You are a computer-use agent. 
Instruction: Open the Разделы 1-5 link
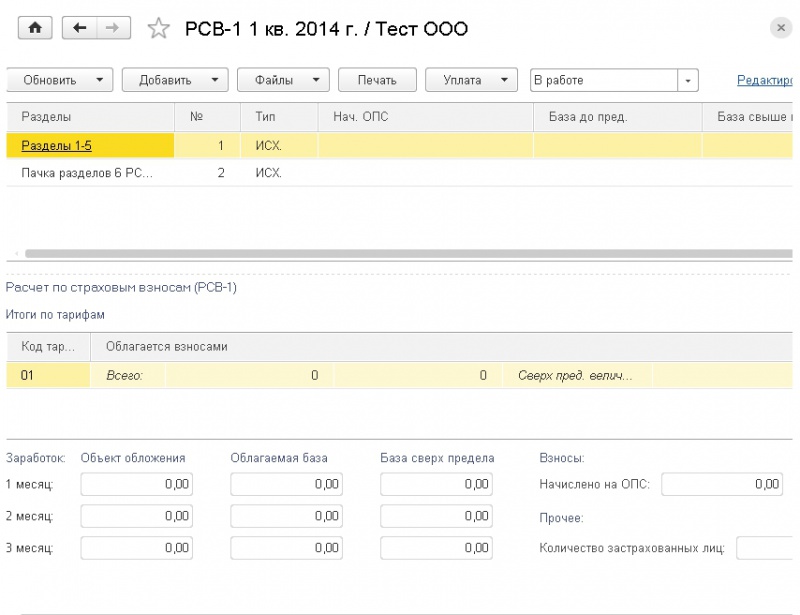coord(56,146)
